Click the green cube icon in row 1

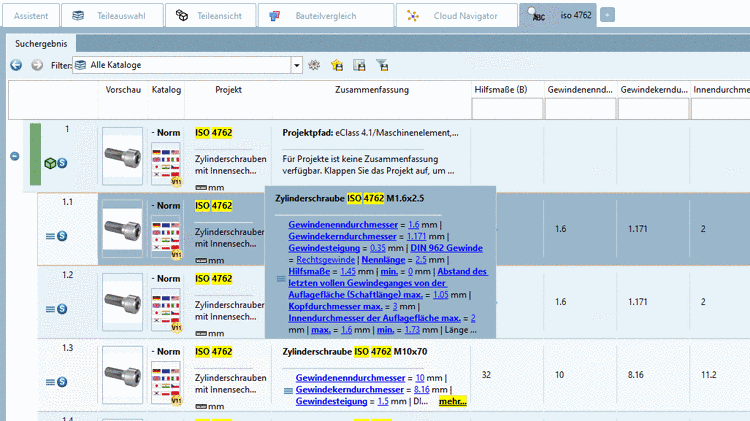tap(50, 163)
